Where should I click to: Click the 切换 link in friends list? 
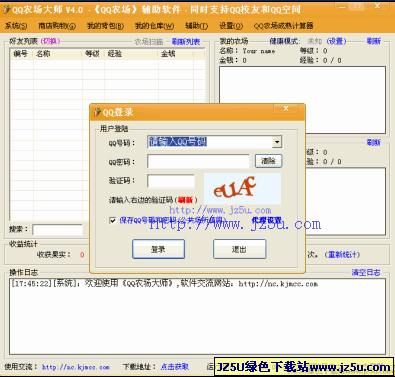[x=50, y=41]
